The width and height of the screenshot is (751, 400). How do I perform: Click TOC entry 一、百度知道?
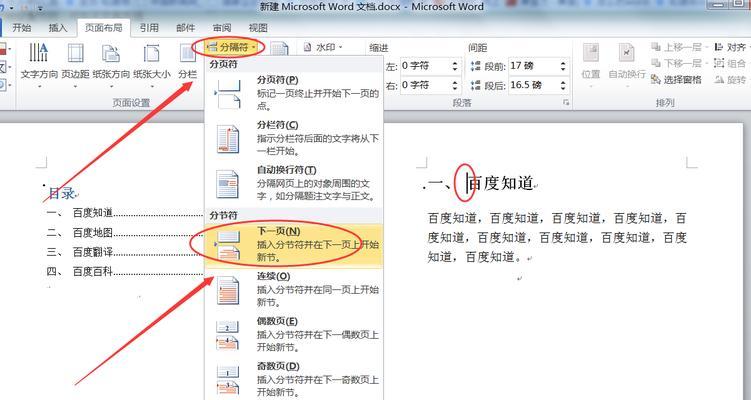point(124,213)
